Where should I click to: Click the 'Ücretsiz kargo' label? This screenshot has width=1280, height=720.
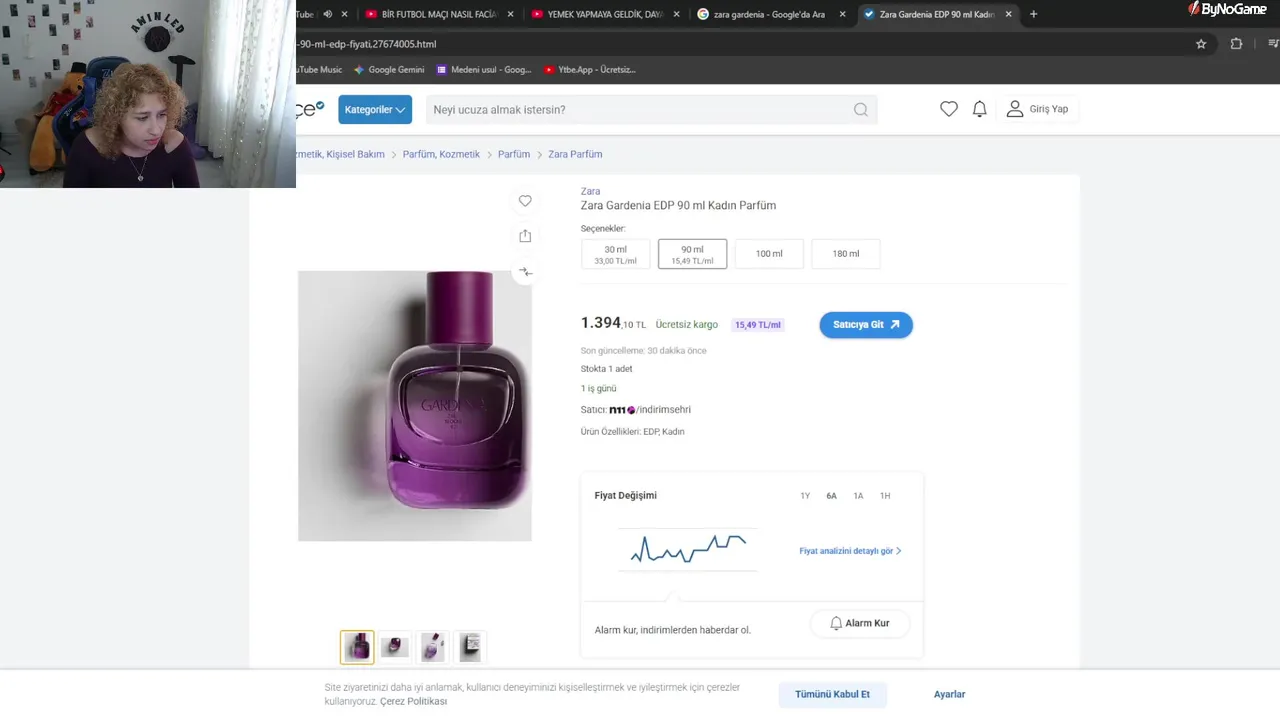tap(687, 325)
